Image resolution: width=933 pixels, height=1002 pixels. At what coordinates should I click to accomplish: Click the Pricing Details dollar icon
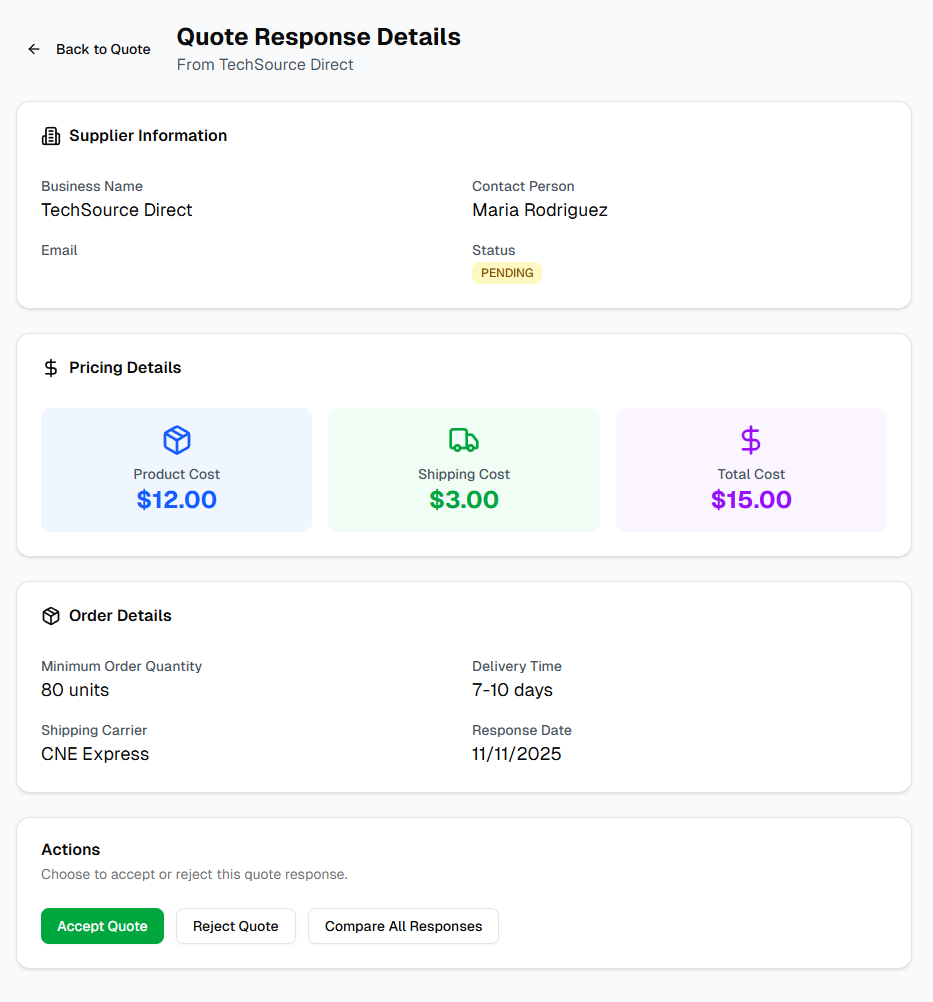pyautogui.click(x=51, y=368)
